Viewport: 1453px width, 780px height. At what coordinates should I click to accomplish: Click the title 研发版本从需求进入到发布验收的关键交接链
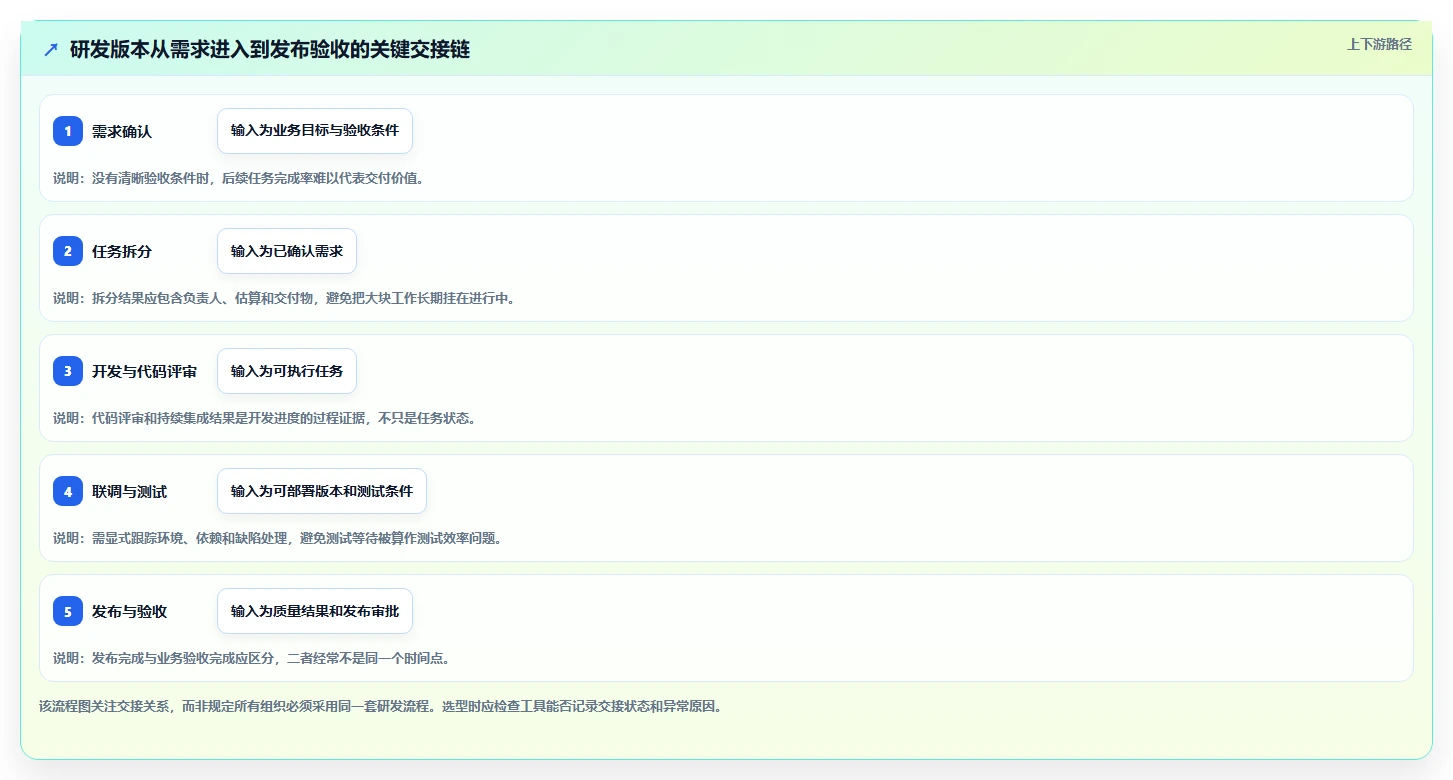pyautogui.click(x=270, y=49)
